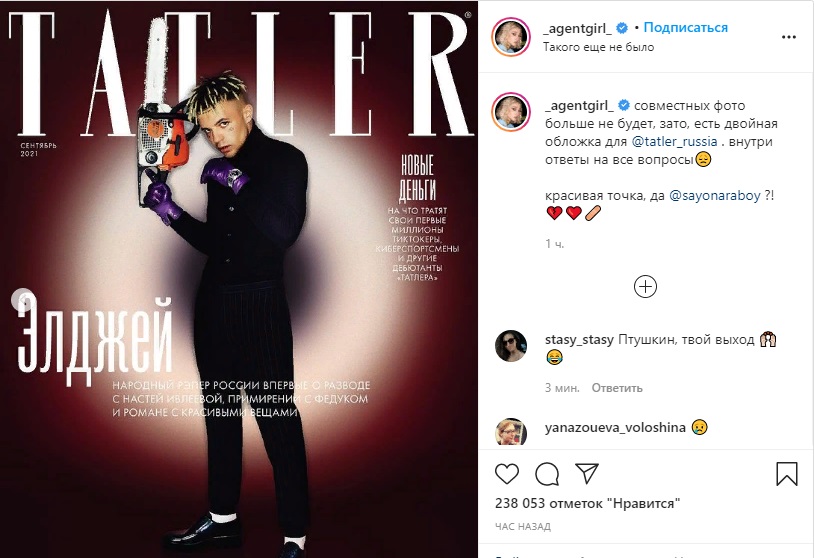814x558 pixels.
Task: Open comment bubble icon
Action: tap(547, 474)
